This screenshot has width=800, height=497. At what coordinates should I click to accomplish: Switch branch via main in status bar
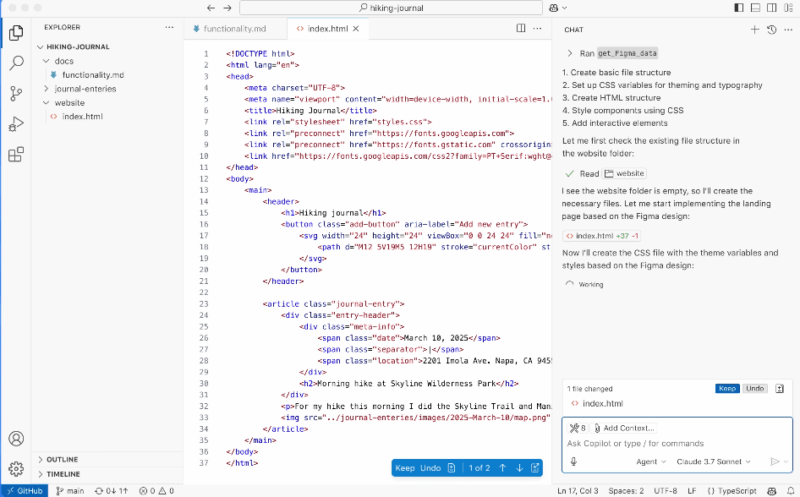(x=70, y=491)
